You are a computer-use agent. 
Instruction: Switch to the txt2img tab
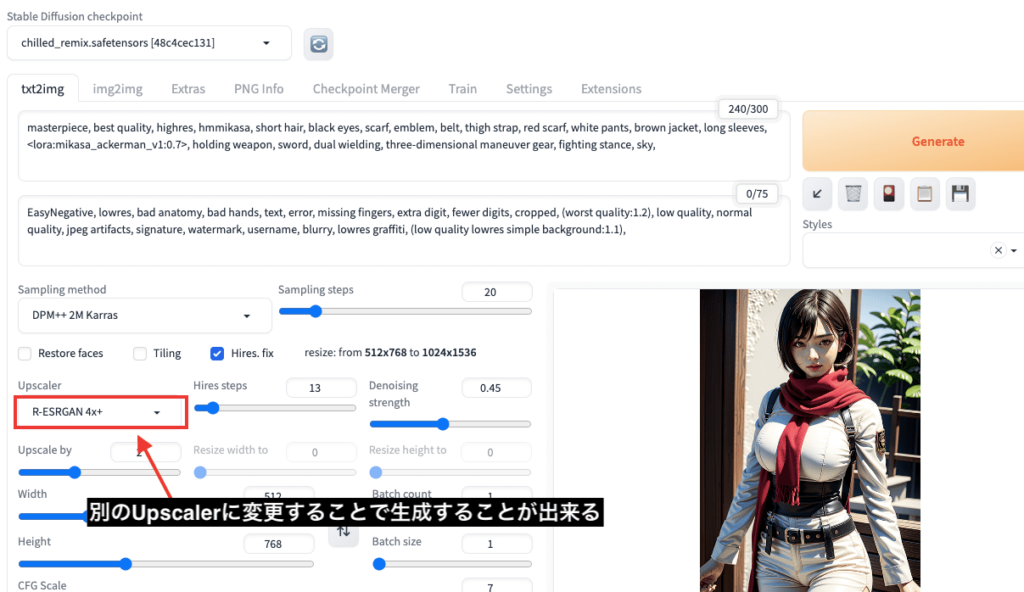[42, 89]
